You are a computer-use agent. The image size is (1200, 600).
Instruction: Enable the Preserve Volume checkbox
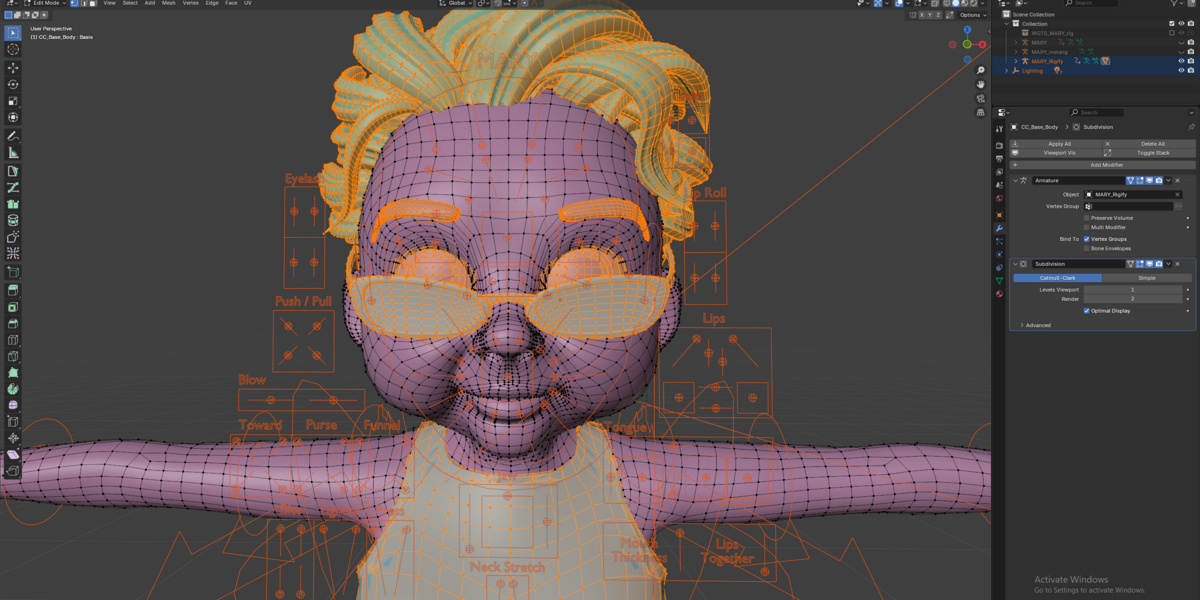point(1087,217)
